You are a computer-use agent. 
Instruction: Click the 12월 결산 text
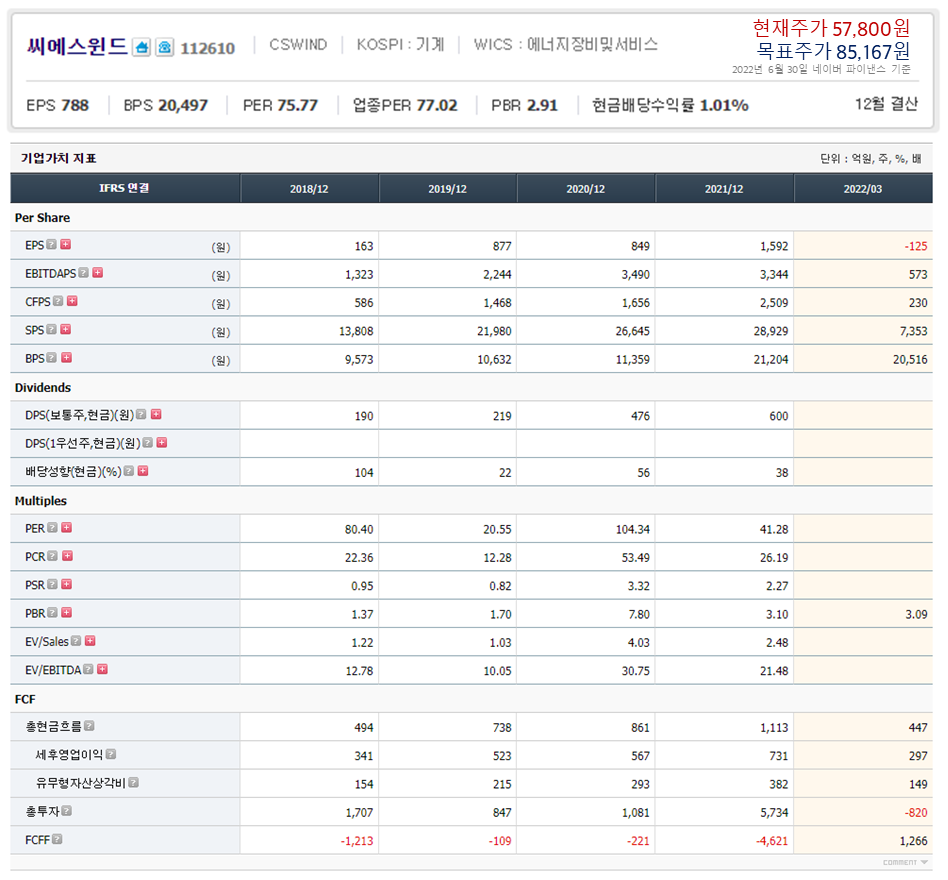(886, 104)
